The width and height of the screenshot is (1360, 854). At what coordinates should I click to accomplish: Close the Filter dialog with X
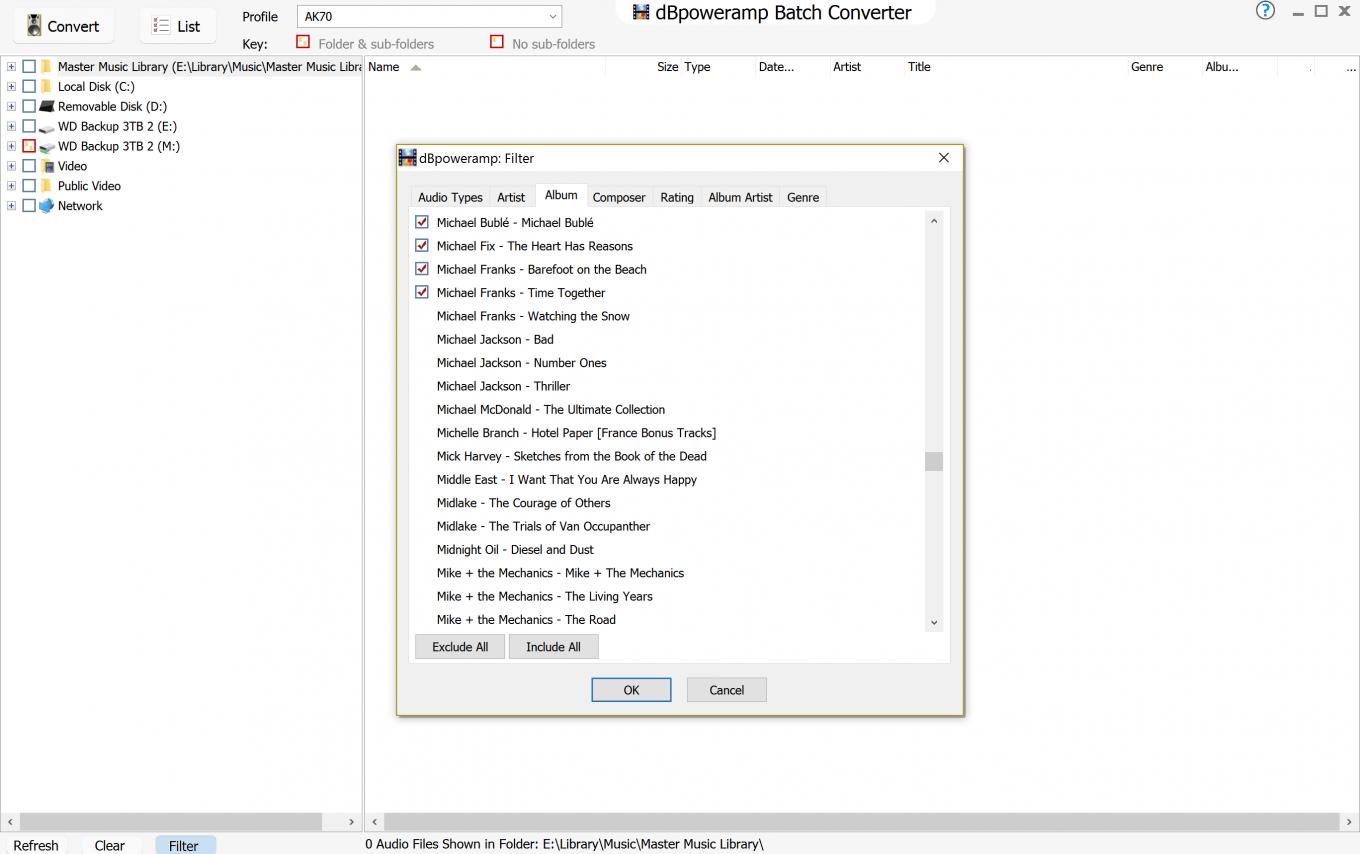click(x=943, y=158)
